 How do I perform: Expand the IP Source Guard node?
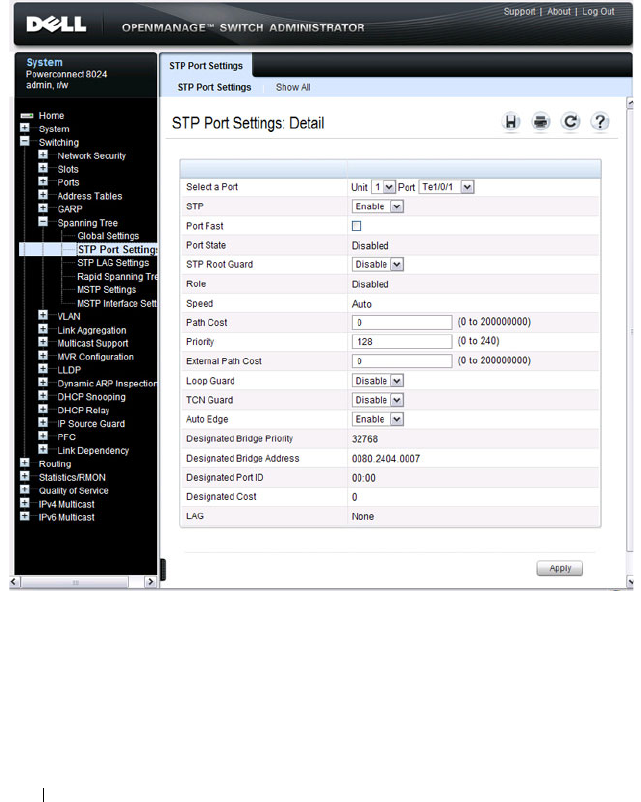(x=43, y=422)
